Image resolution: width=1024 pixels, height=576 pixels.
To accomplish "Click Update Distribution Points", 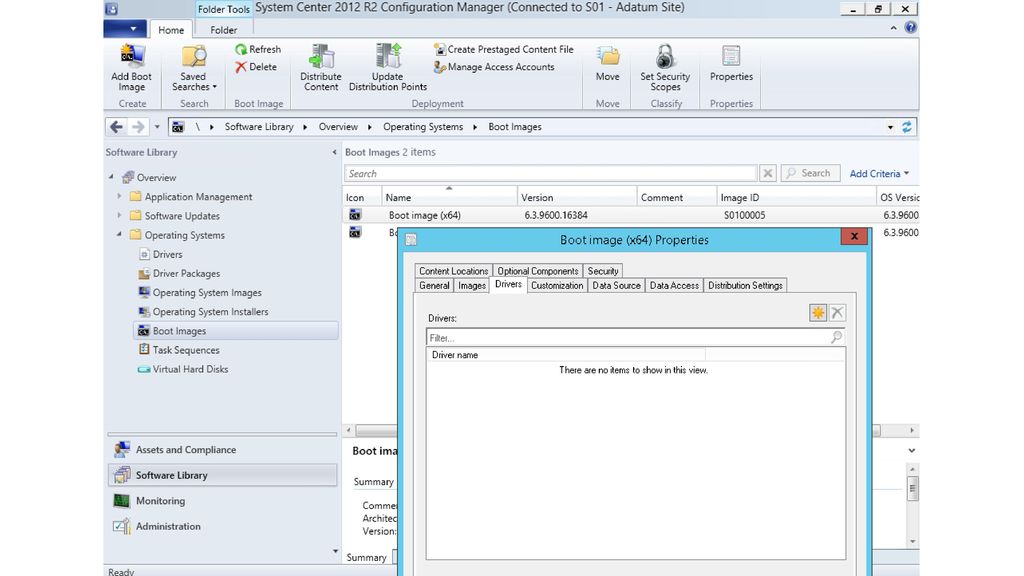I will click(x=388, y=68).
